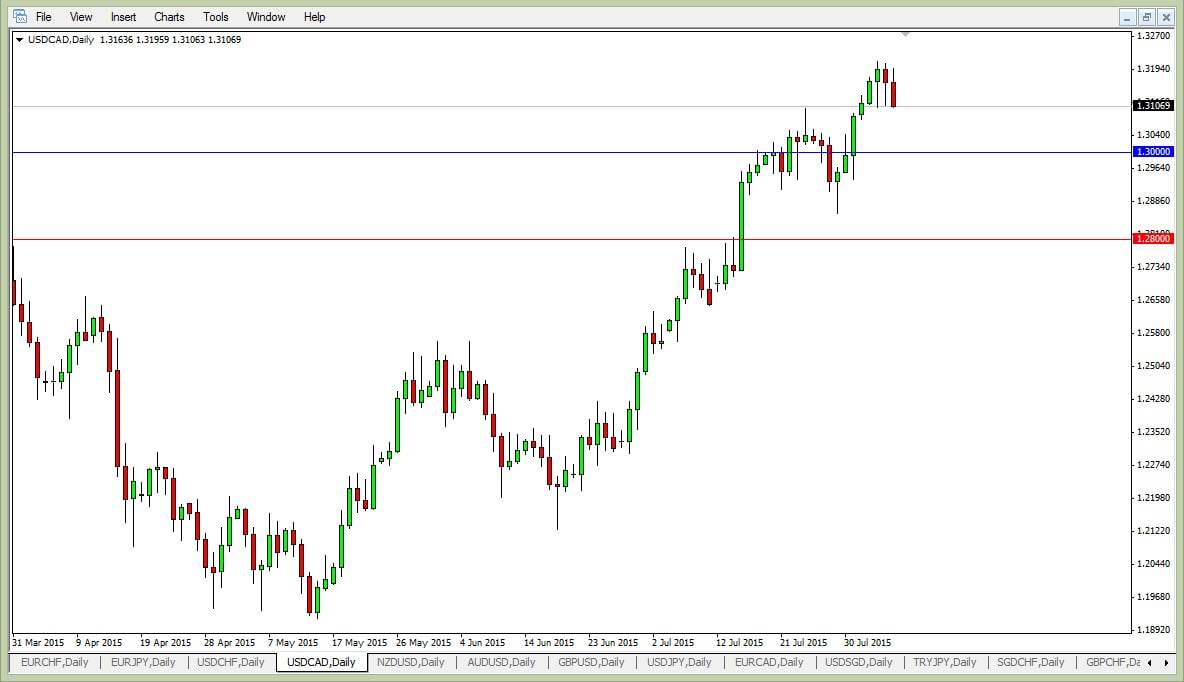Open the File menu
This screenshot has height=682, width=1184.
point(43,17)
